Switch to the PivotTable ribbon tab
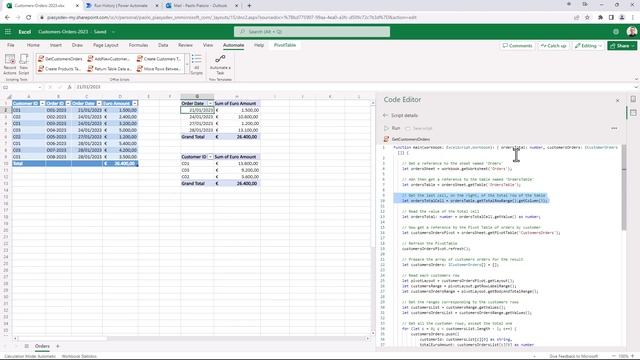640x360 pixels. [285, 45]
